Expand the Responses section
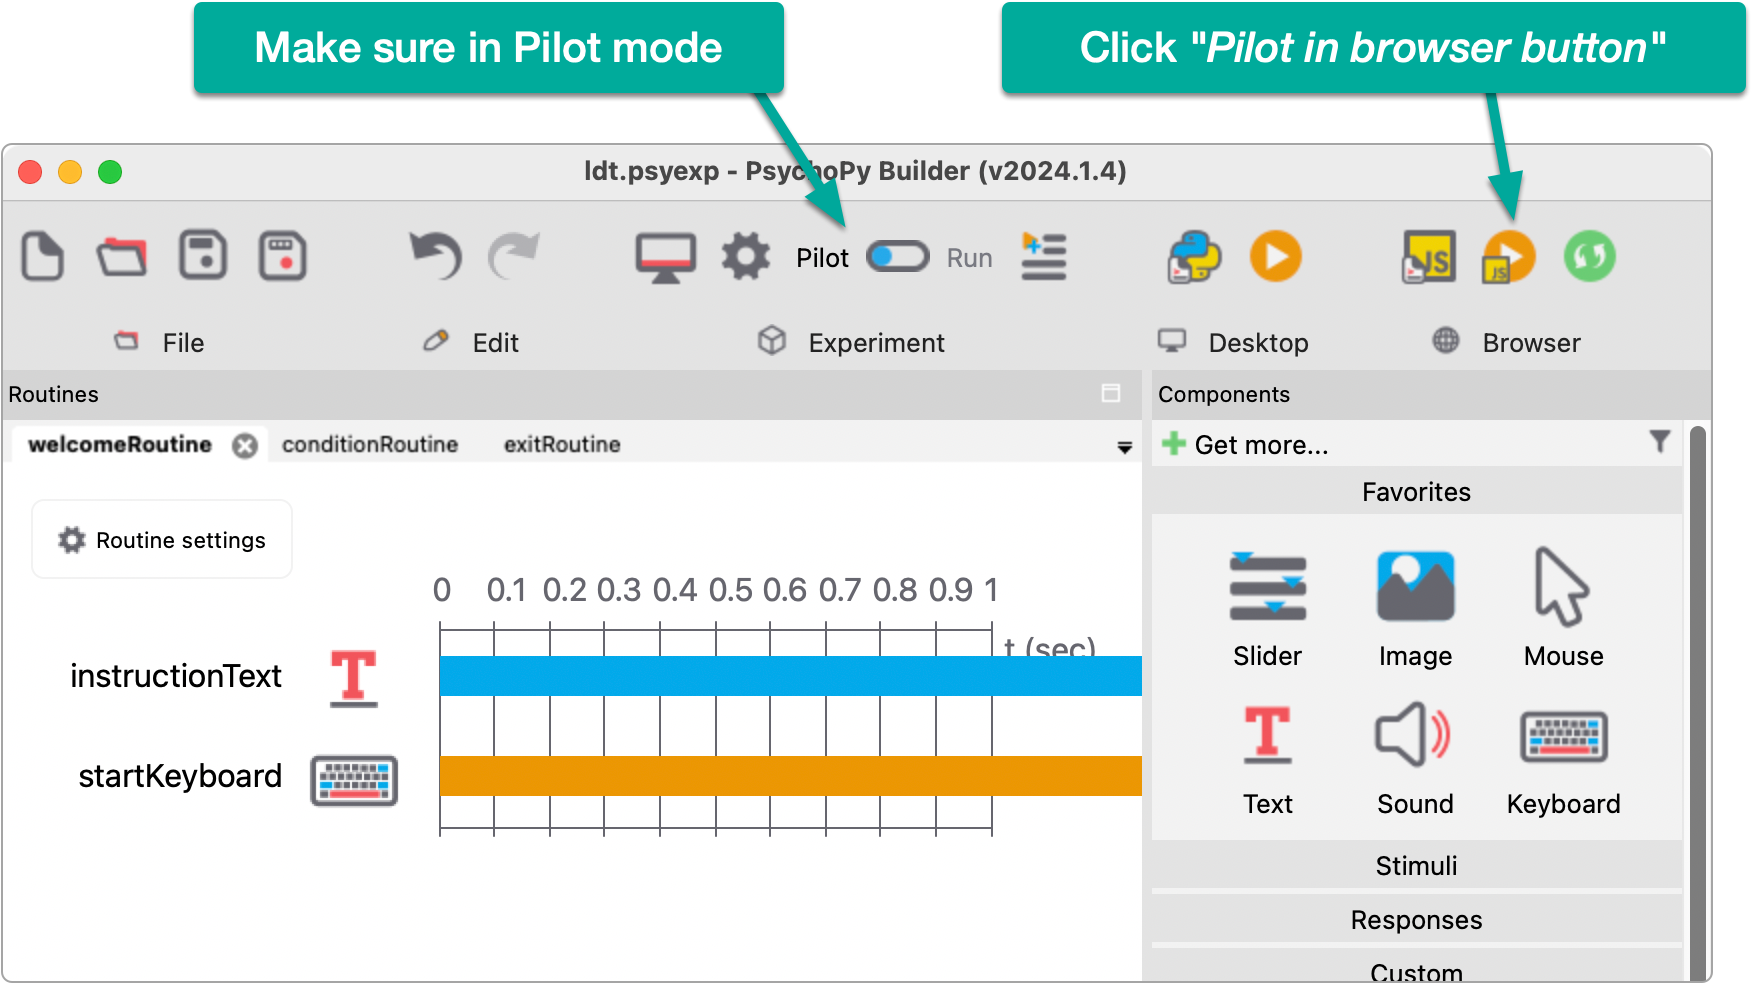This screenshot has height=984, width=1752. (x=1416, y=920)
